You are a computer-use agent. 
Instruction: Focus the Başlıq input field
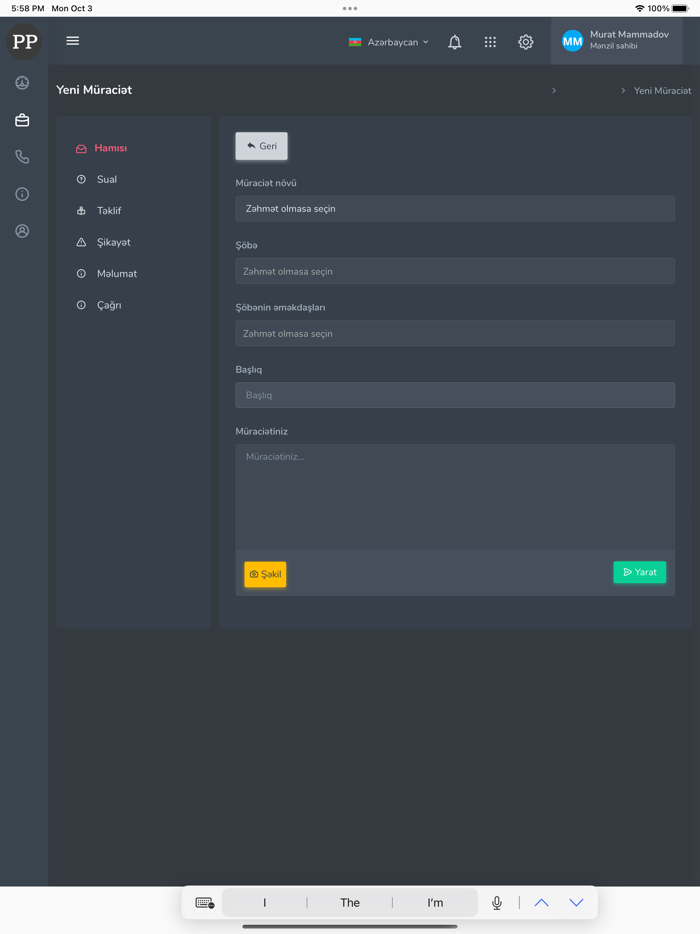[455, 395]
